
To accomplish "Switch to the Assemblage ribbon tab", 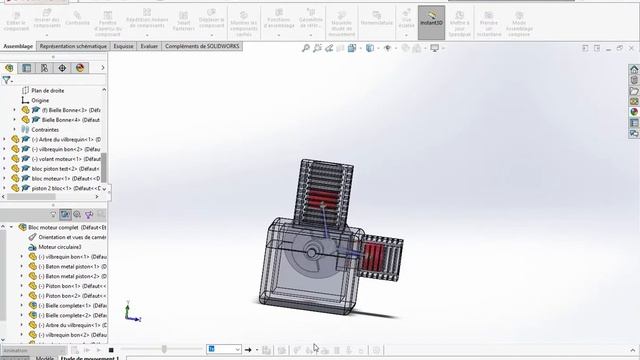I will click(18, 46).
